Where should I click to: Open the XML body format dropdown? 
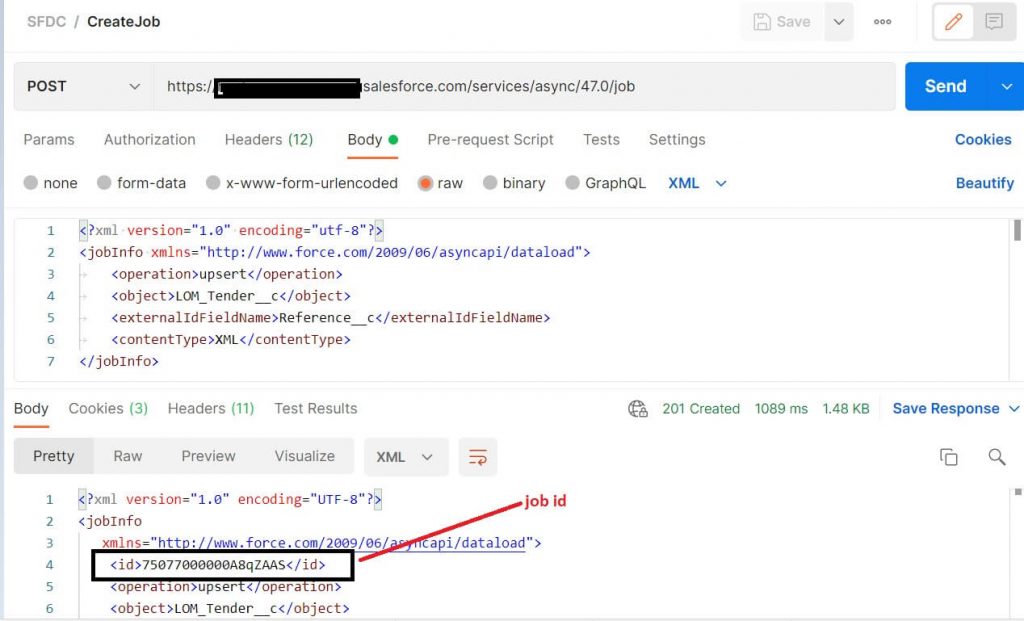[x=697, y=183]
